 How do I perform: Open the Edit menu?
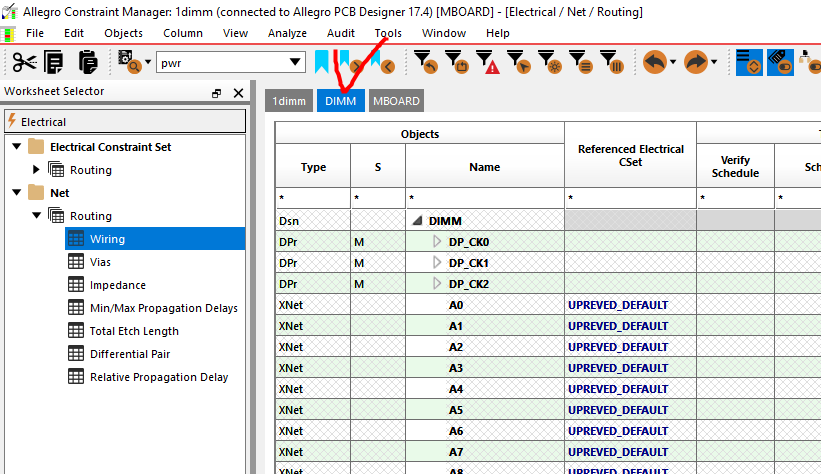click(74, 33)
